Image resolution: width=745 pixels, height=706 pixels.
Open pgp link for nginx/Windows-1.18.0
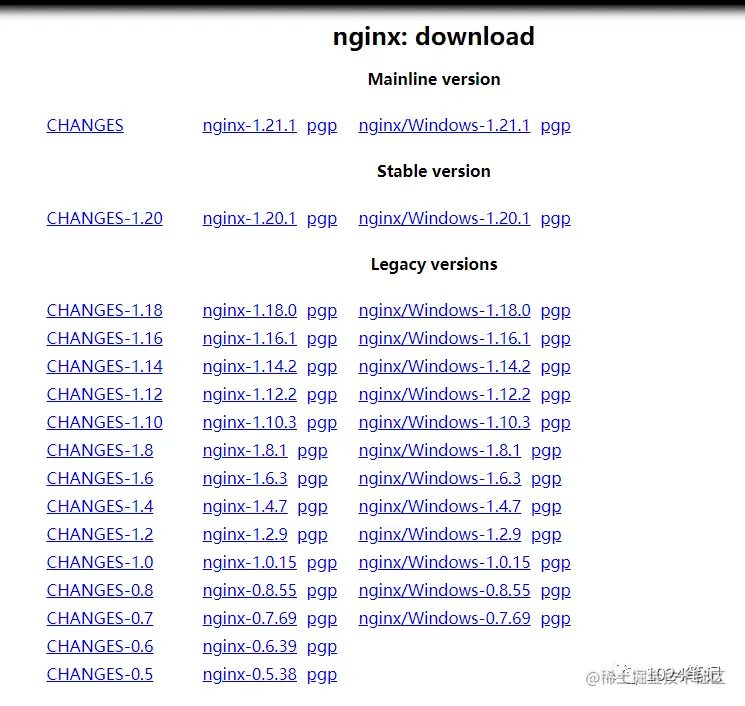click(555, 311)
